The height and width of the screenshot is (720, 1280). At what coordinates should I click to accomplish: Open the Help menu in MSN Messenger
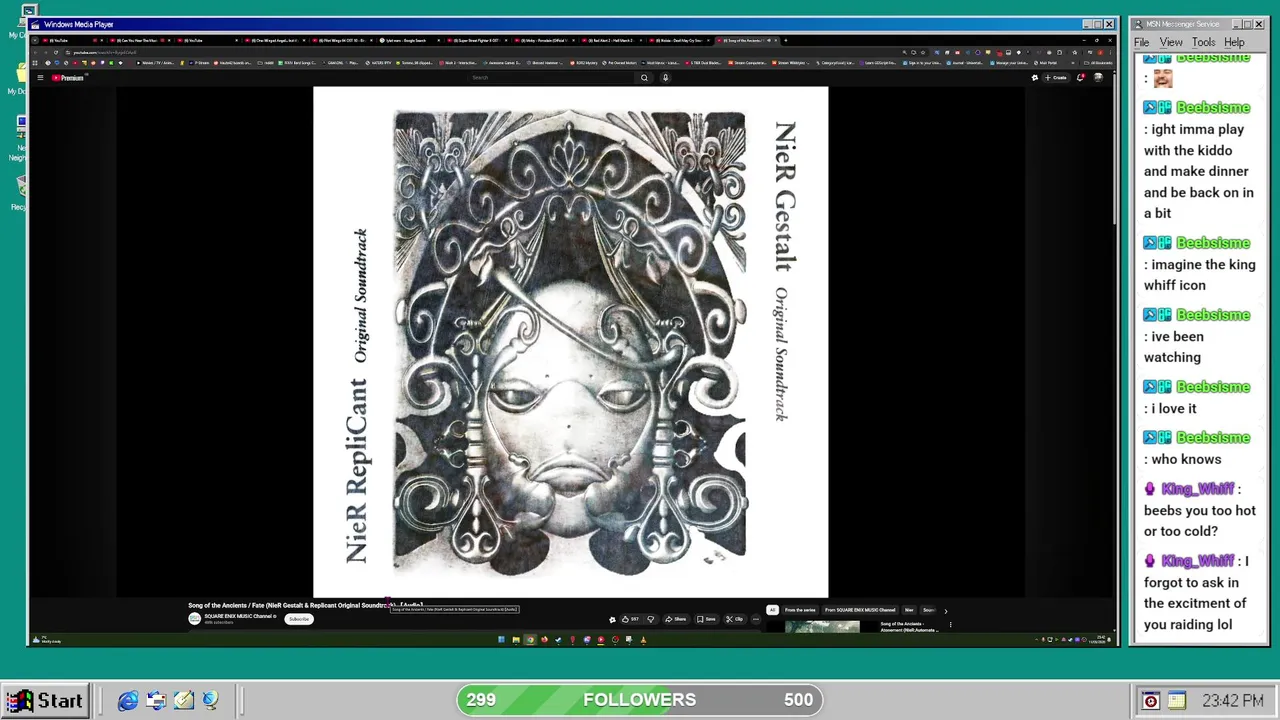[1234, 42]
